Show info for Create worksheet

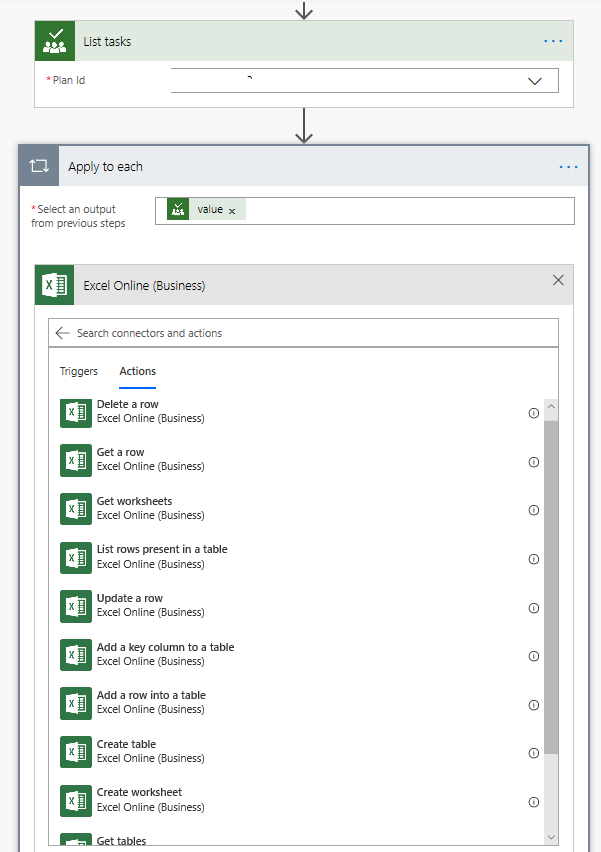(534, 802)
